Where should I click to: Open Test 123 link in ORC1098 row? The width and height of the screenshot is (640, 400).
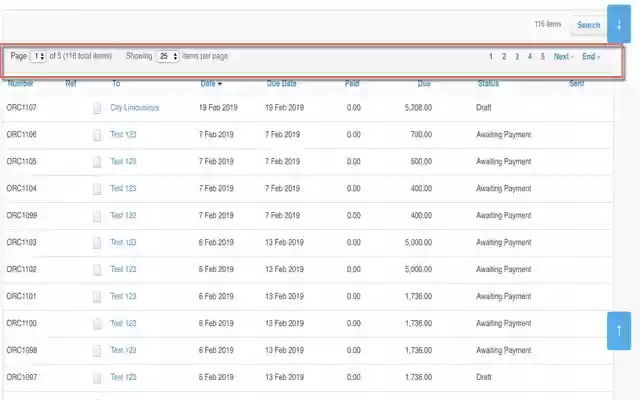coord(123,350)
